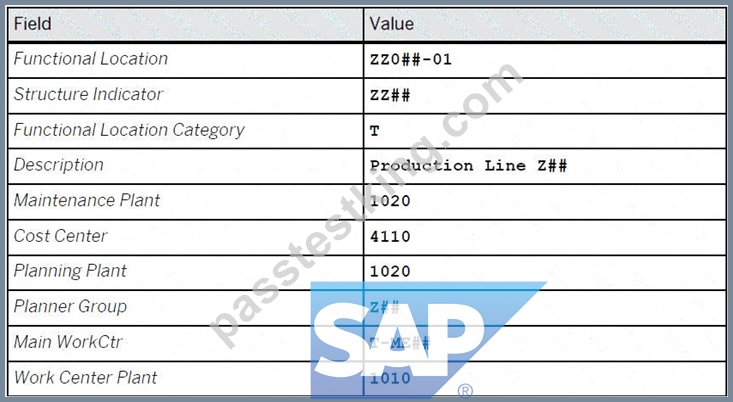
Task: Click the Functional Location label cell
Action: 185,60
